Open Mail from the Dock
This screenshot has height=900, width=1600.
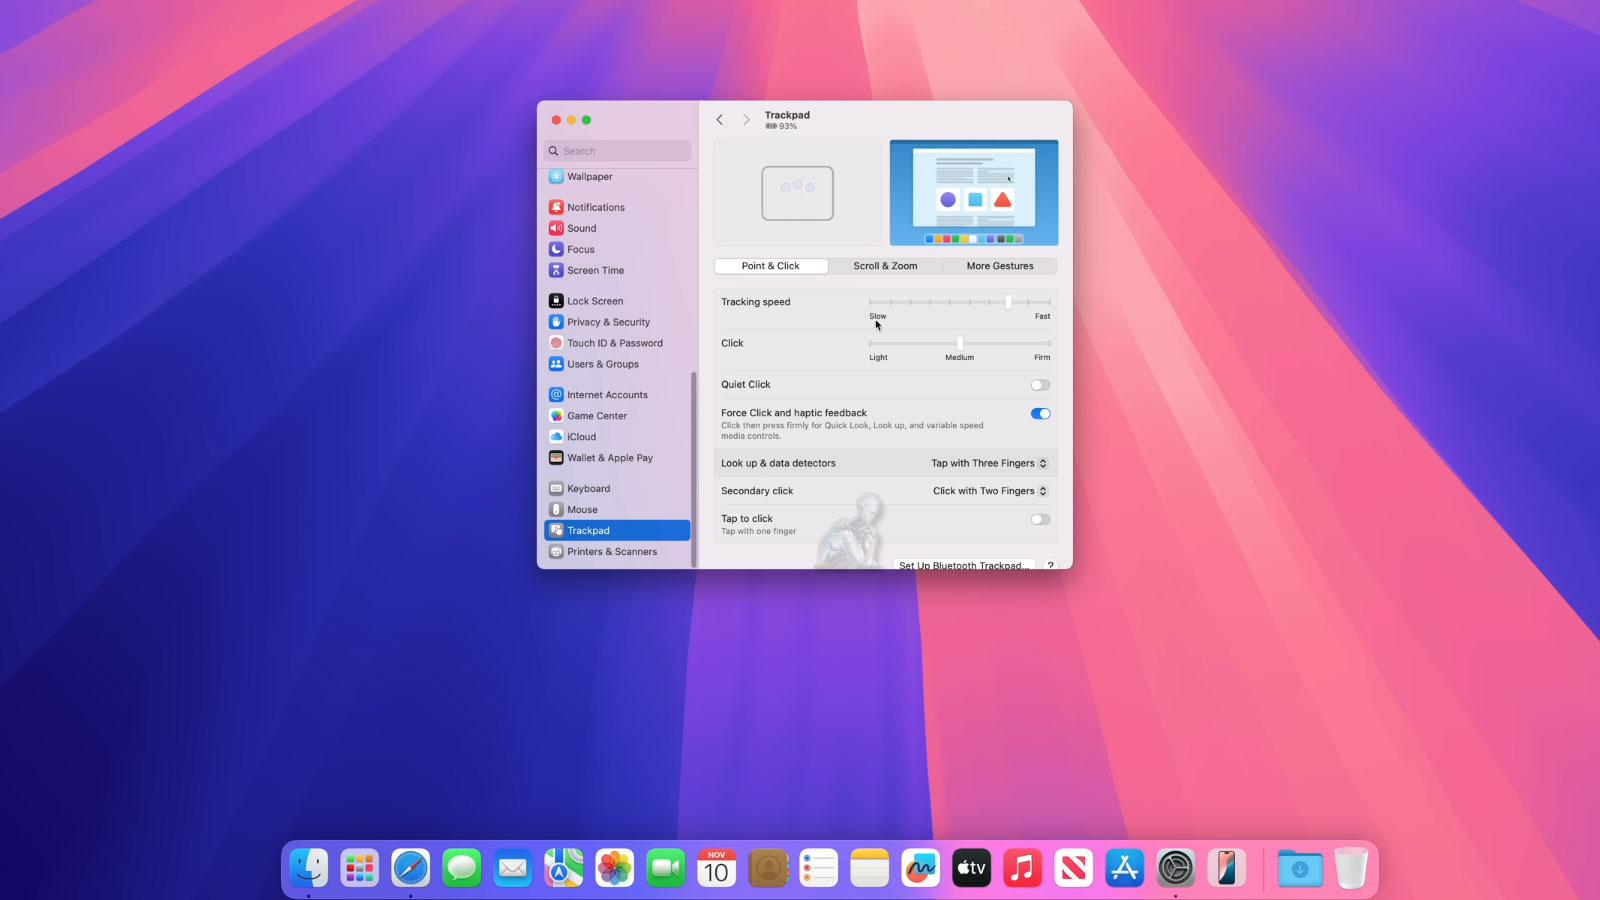tap(512, 868)
